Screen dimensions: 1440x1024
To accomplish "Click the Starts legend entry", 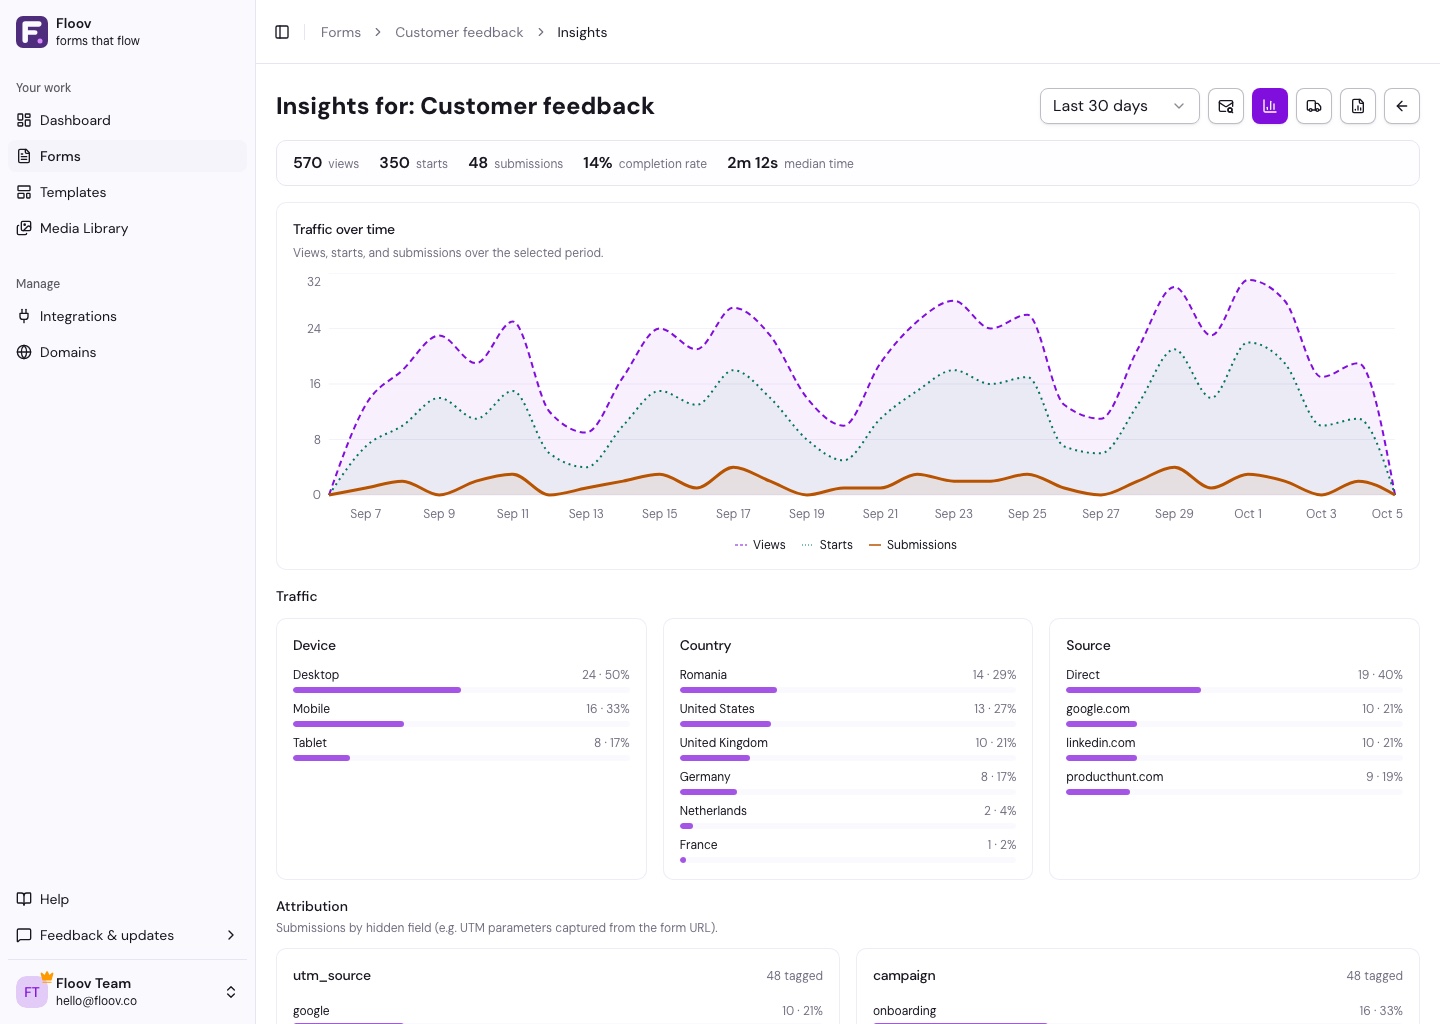I will click(827, 545).
